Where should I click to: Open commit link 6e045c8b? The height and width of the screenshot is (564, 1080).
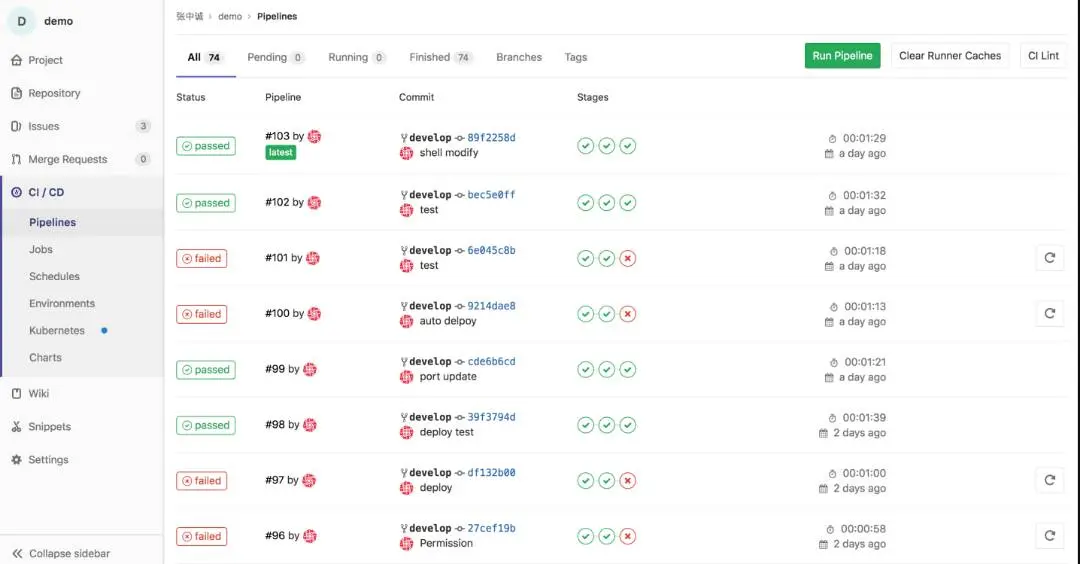point(491,251)
